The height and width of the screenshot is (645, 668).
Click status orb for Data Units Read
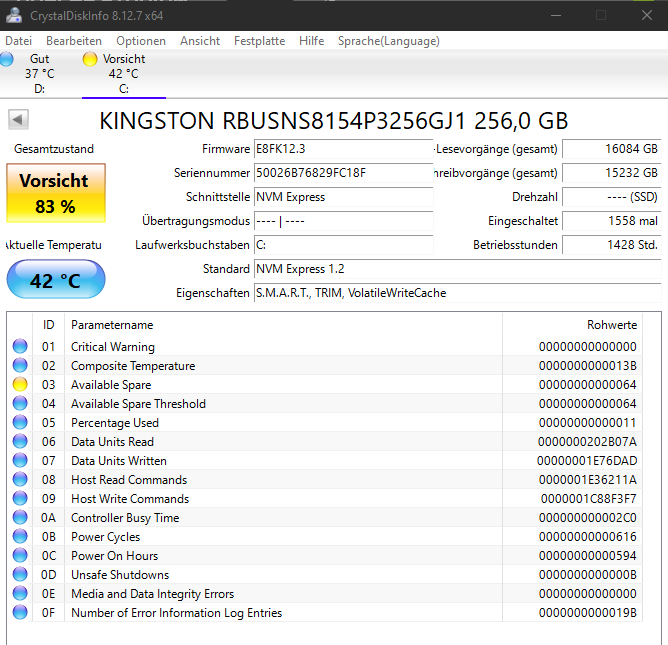click(x=20, y=441)
